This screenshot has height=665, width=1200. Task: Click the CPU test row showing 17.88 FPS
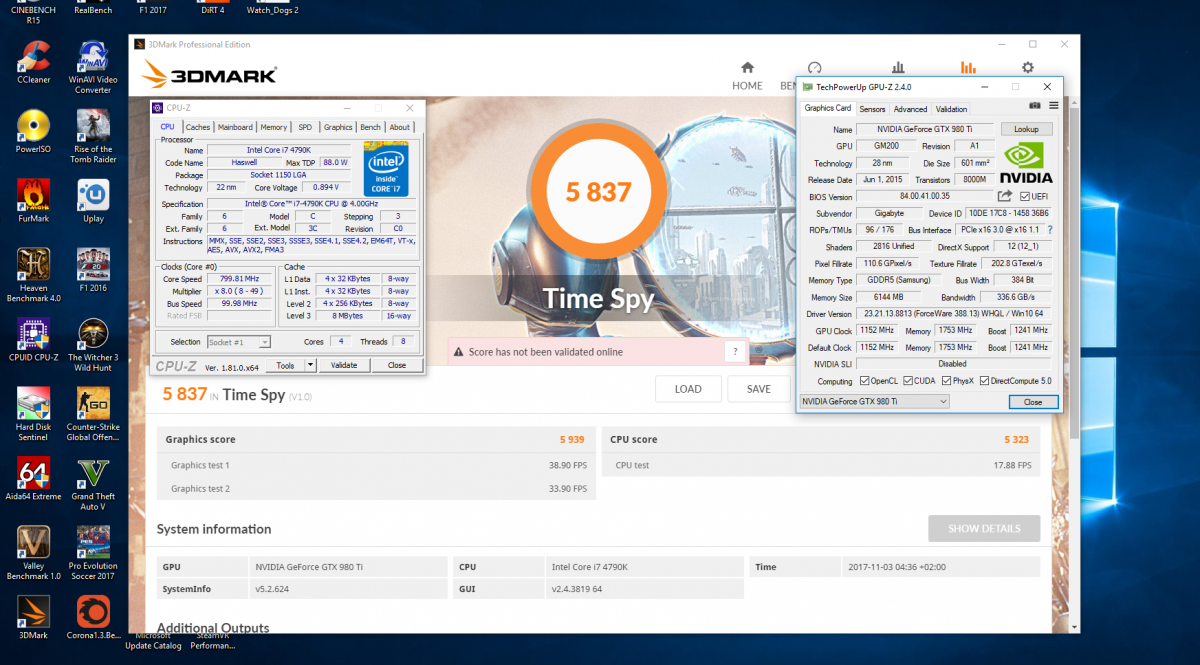821,465
